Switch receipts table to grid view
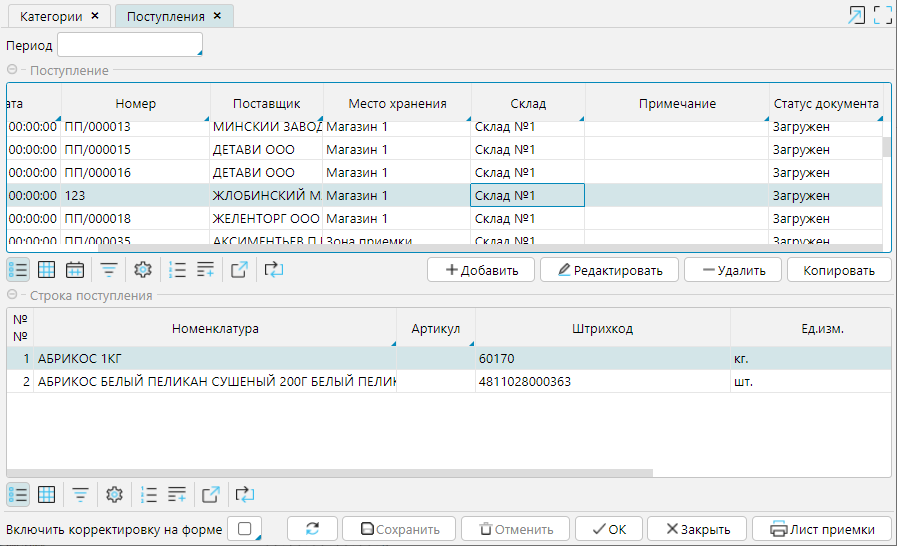This screenshot has width=897, height=546. tap(46, 269)
